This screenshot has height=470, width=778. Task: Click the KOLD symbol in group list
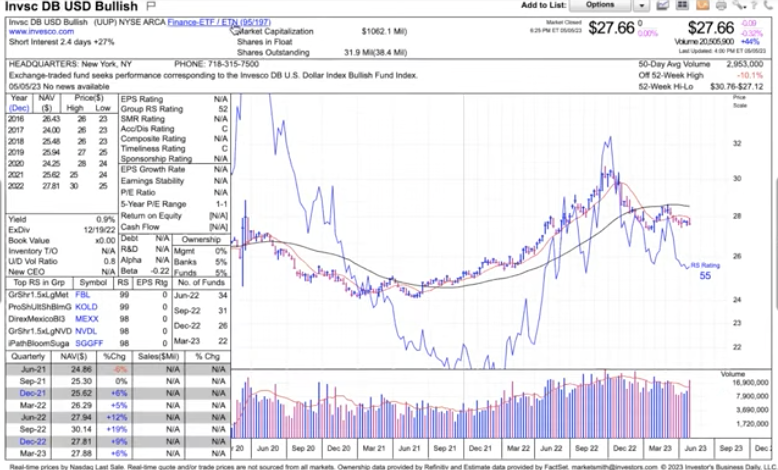[87, 307]
